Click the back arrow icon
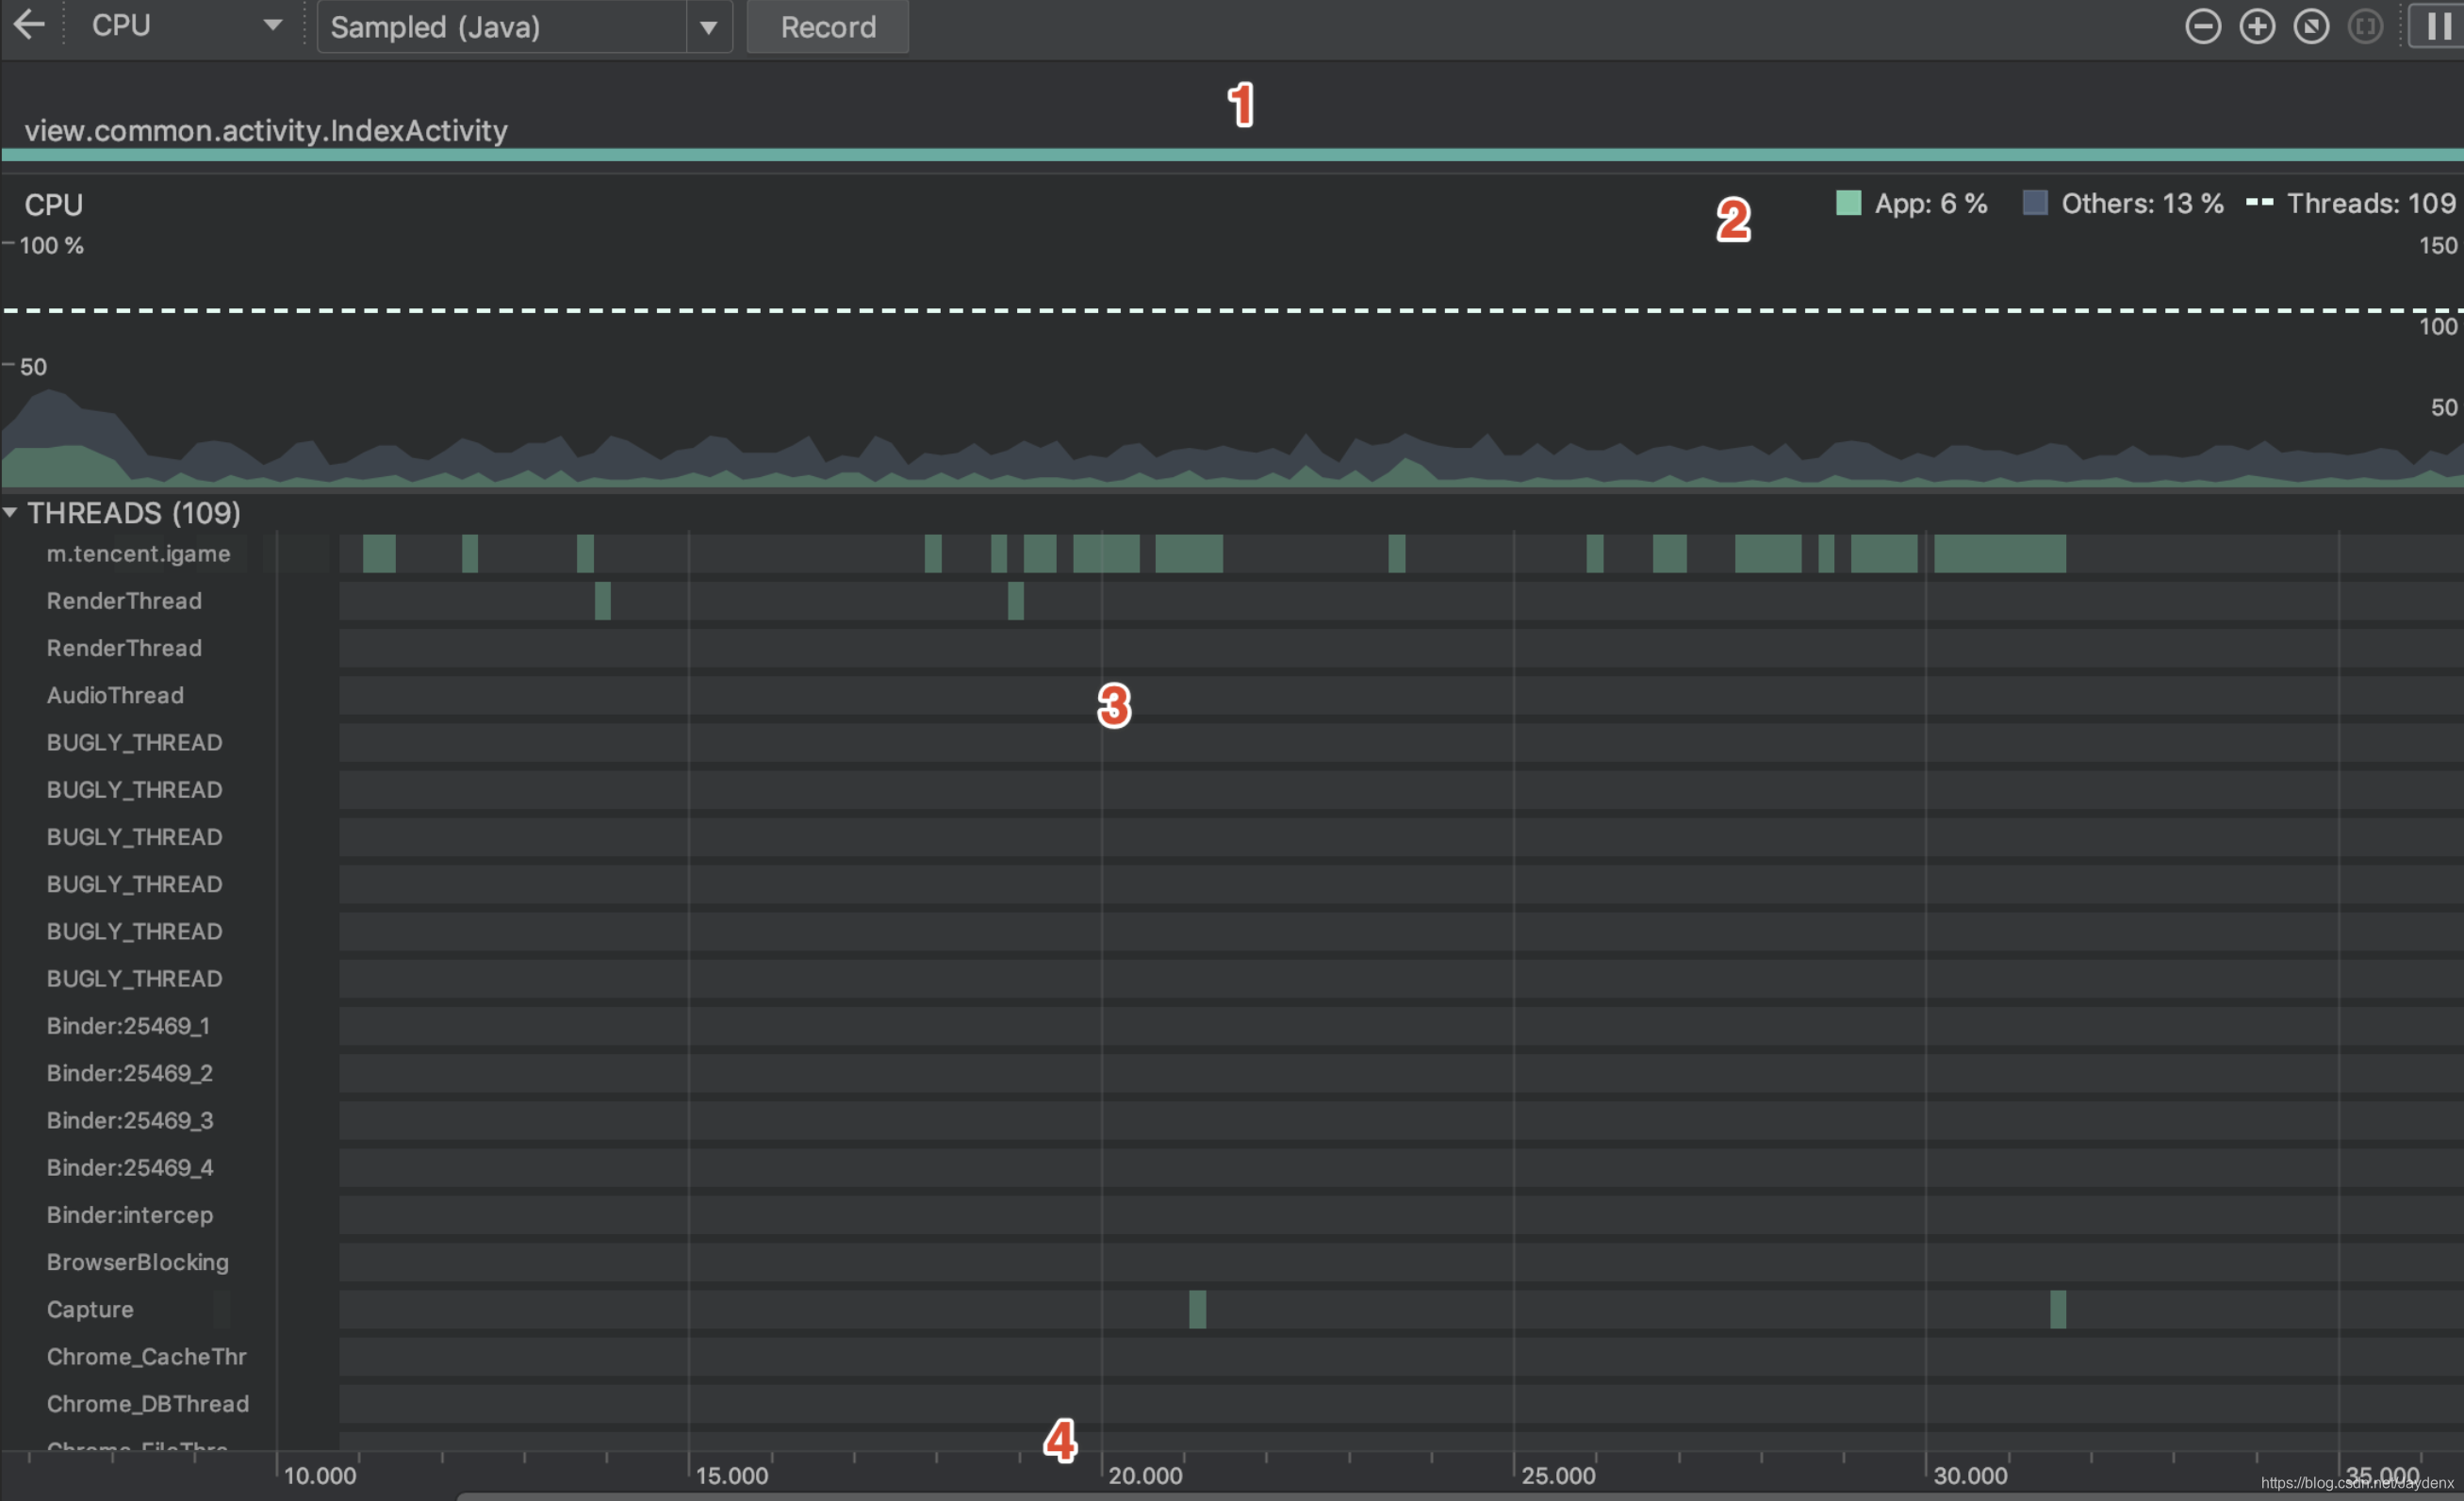2464x1501 pixels. [x=30, y=25]
